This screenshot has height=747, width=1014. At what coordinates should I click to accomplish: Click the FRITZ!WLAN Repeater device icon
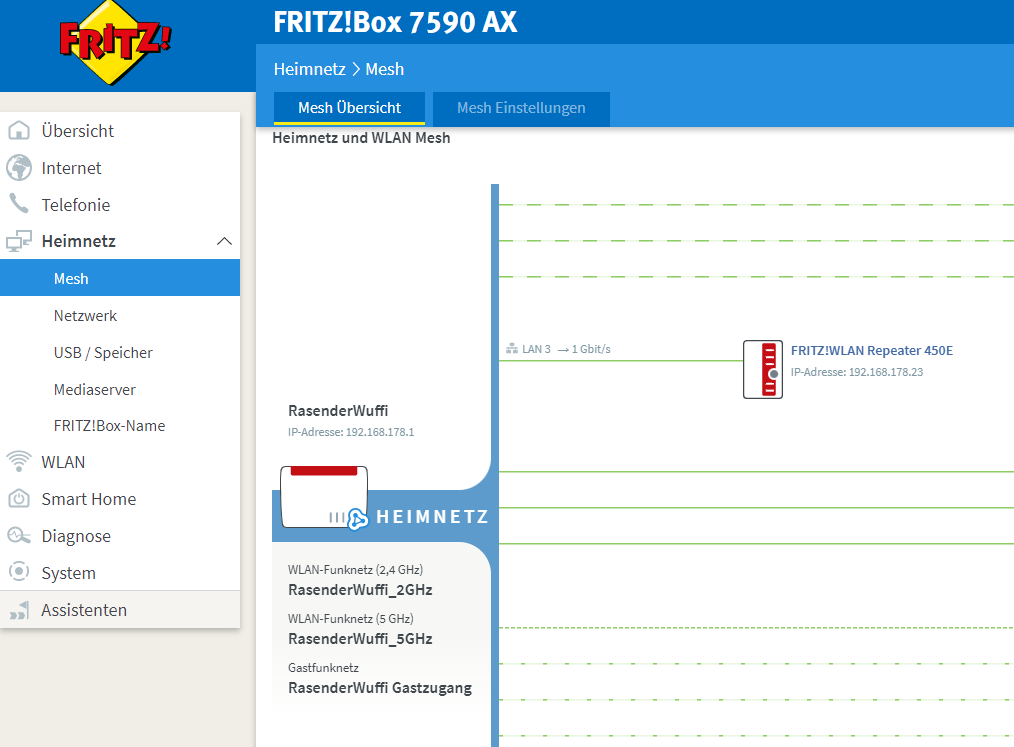(762, 369)
